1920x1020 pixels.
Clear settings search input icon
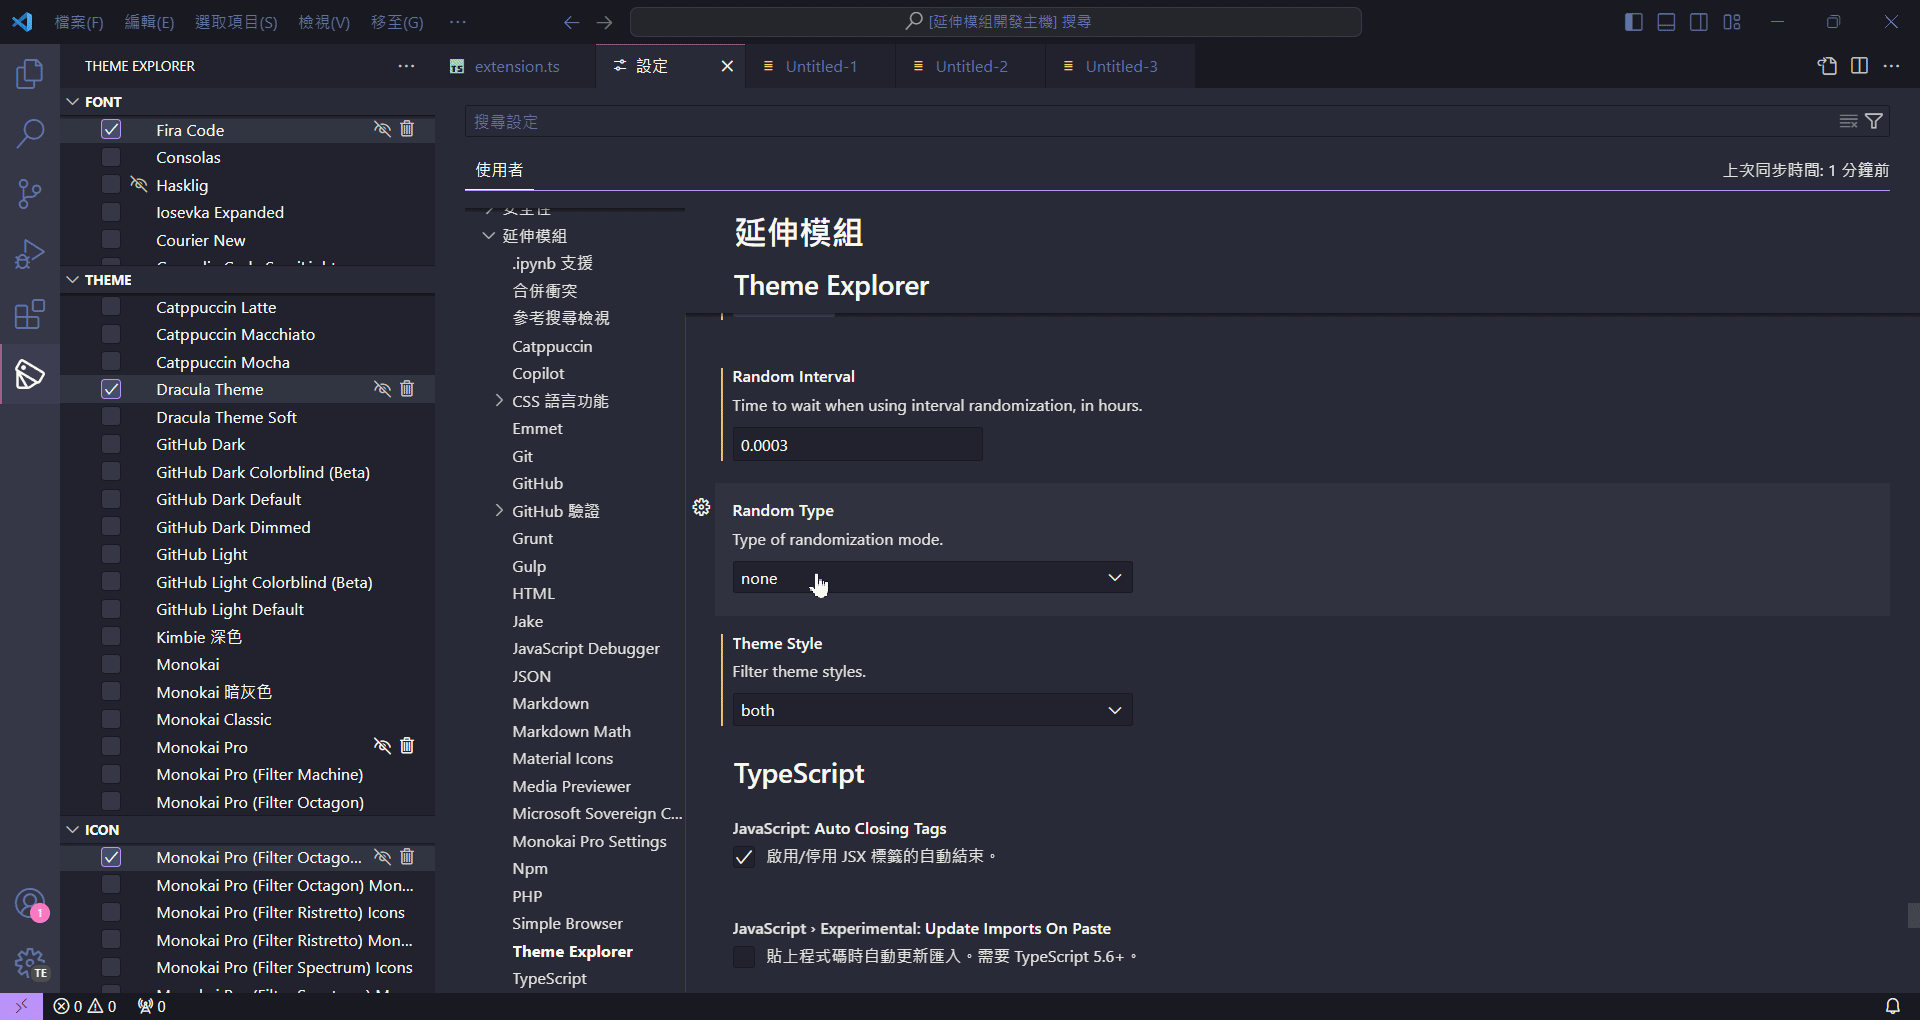[1848, 121]
